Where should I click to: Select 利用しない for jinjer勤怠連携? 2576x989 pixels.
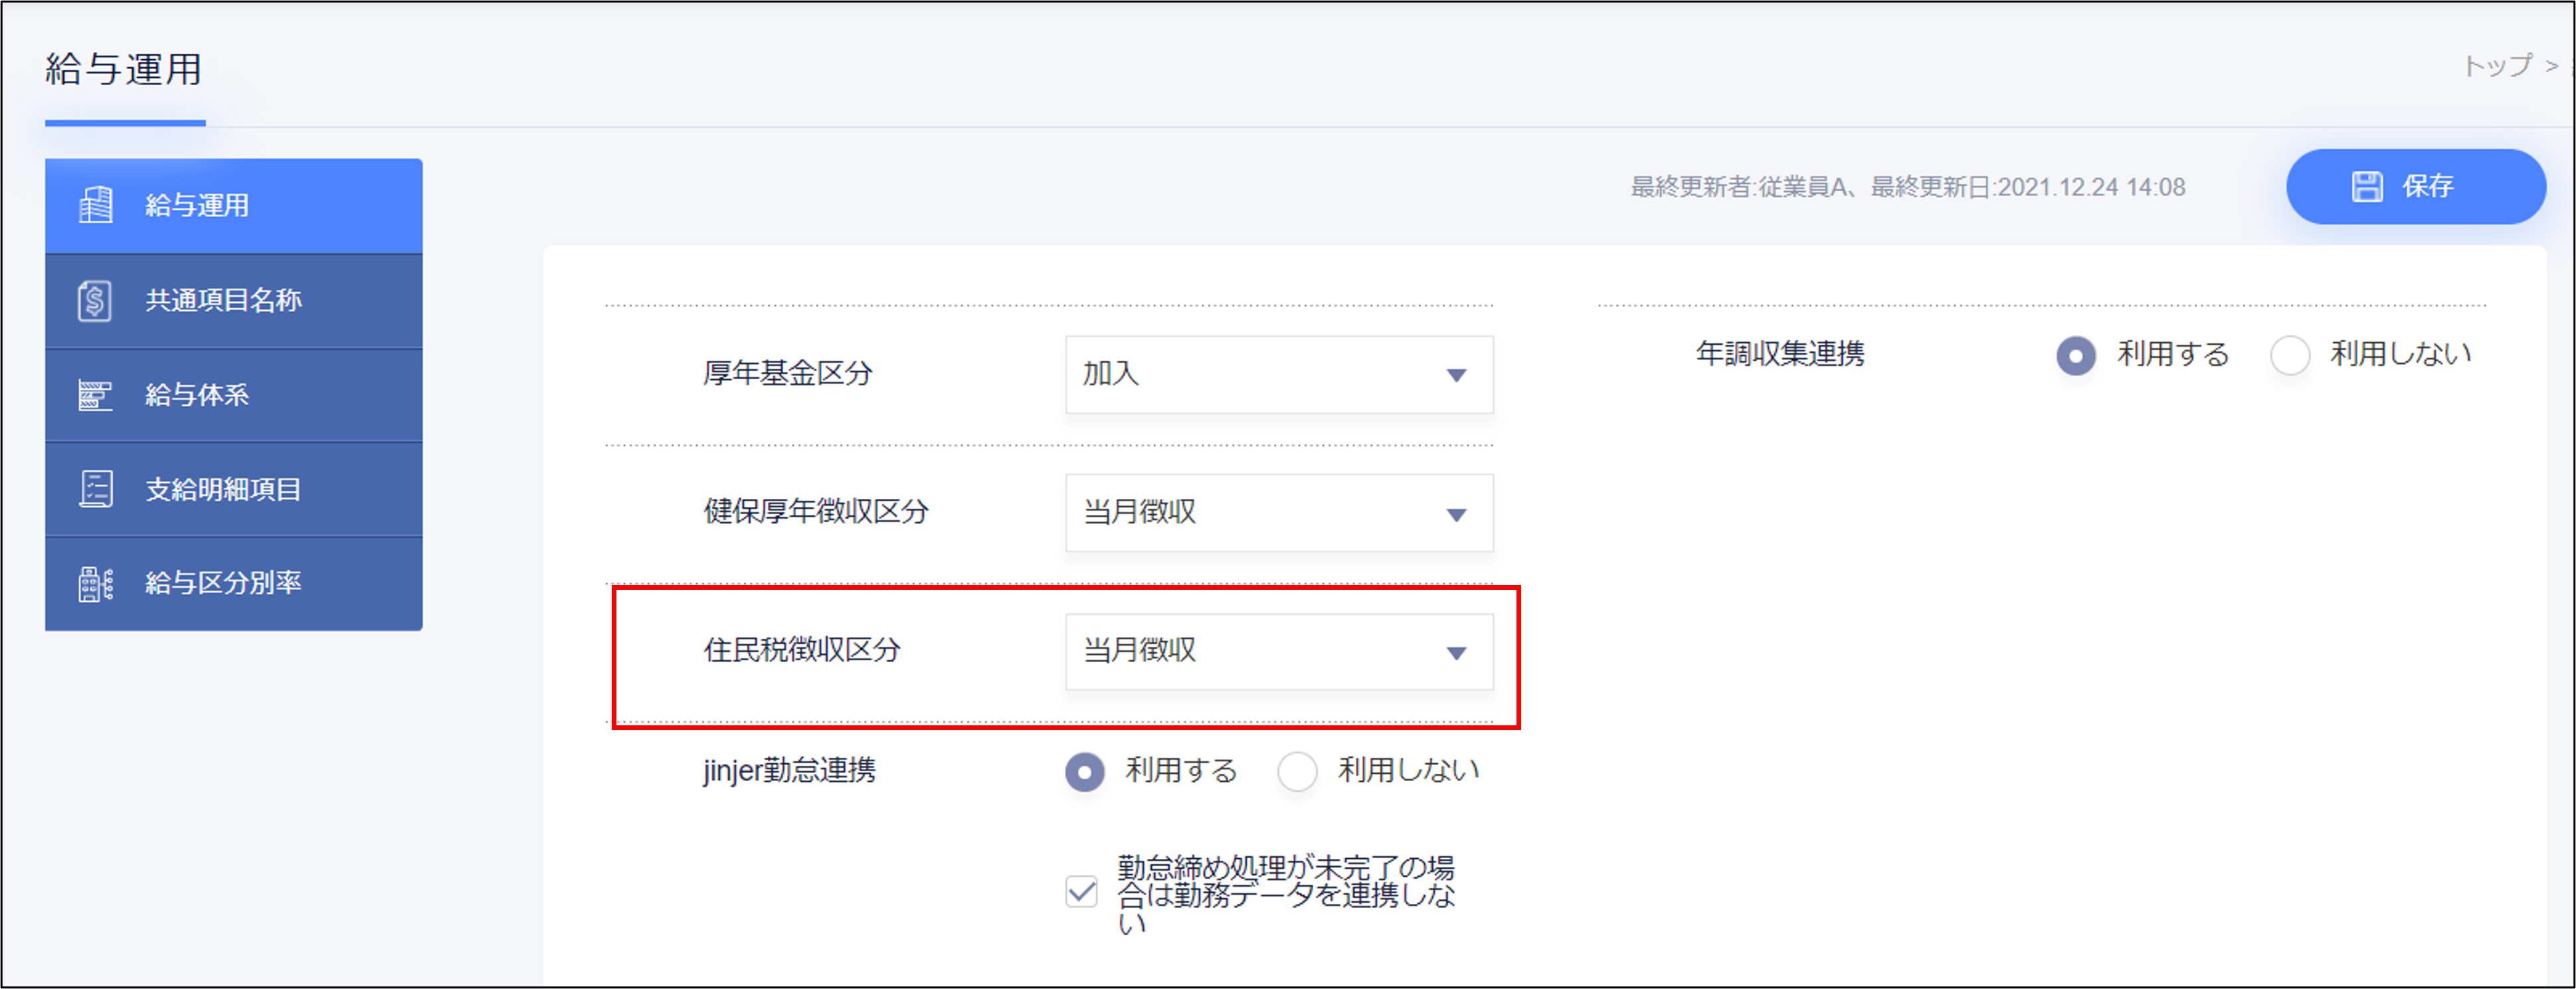coord(1297,772)
